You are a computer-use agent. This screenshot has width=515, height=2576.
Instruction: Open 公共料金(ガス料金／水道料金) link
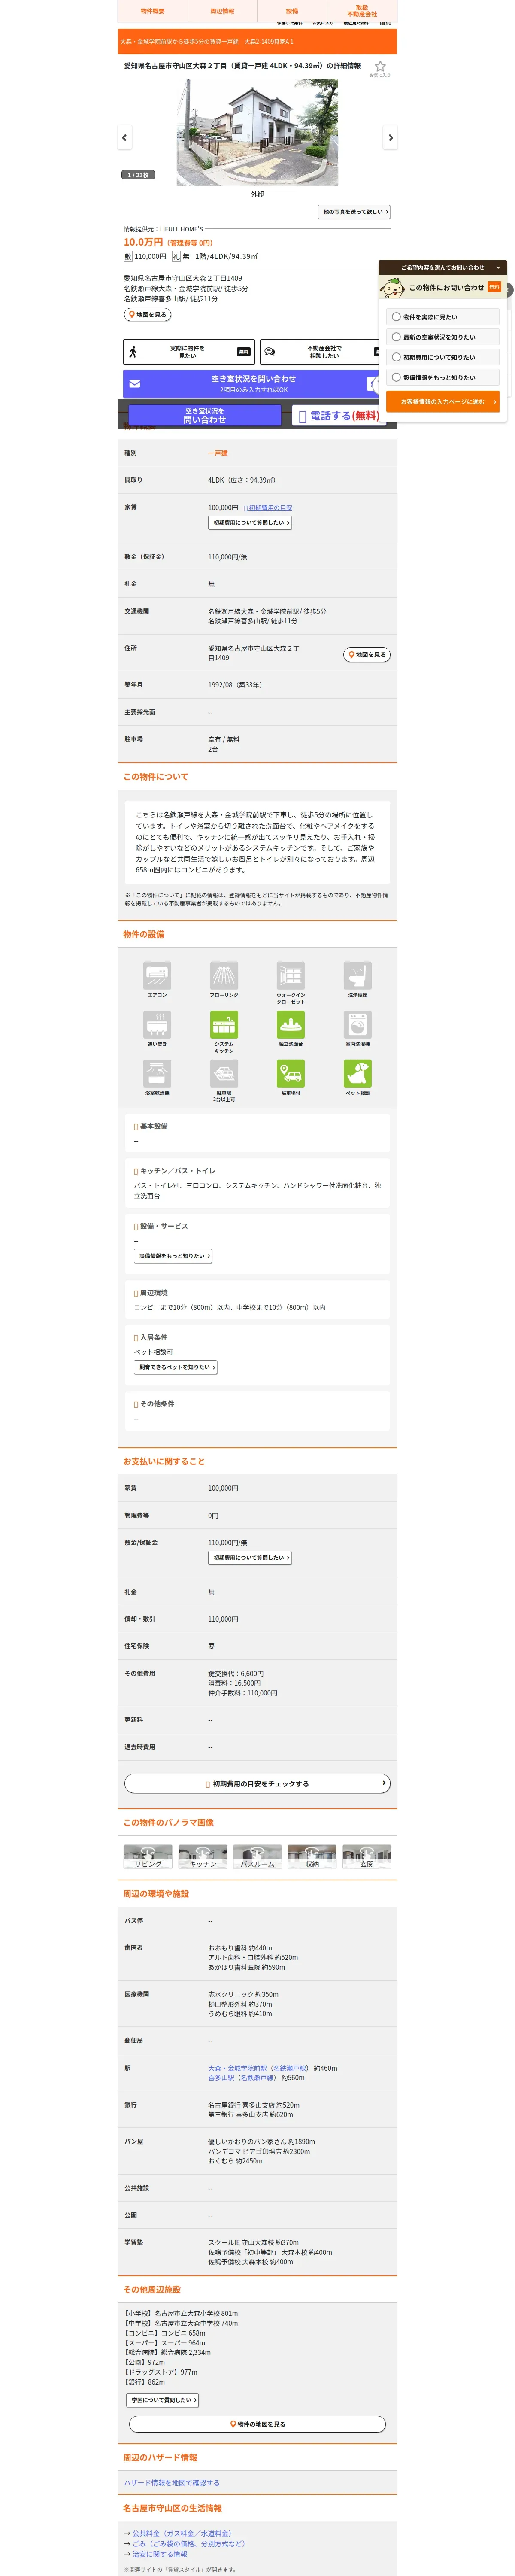(181, 2534)
